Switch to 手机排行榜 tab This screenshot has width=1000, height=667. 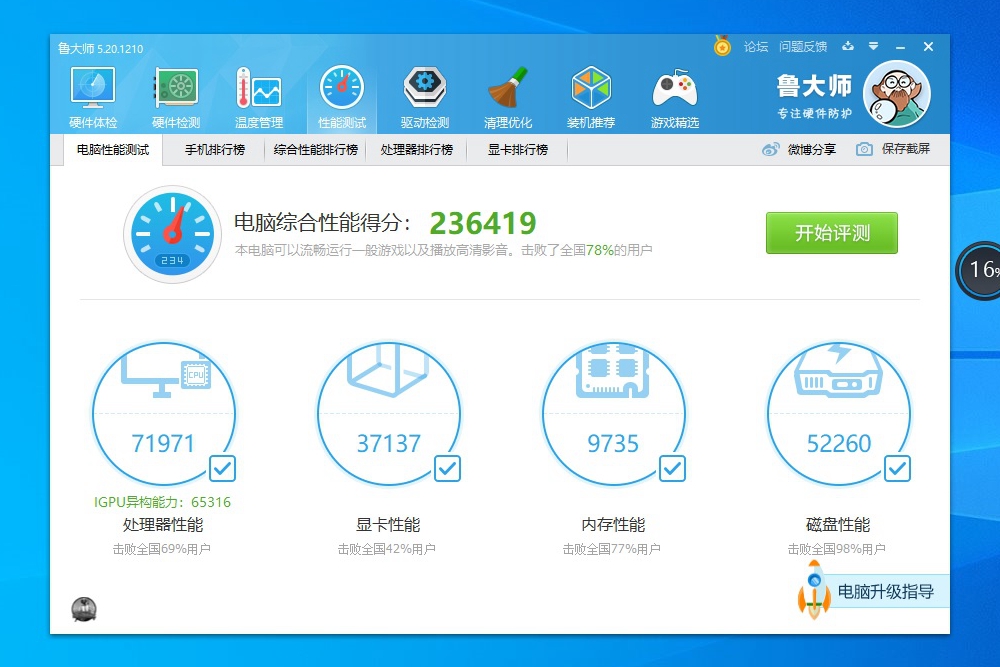[215, 150]
